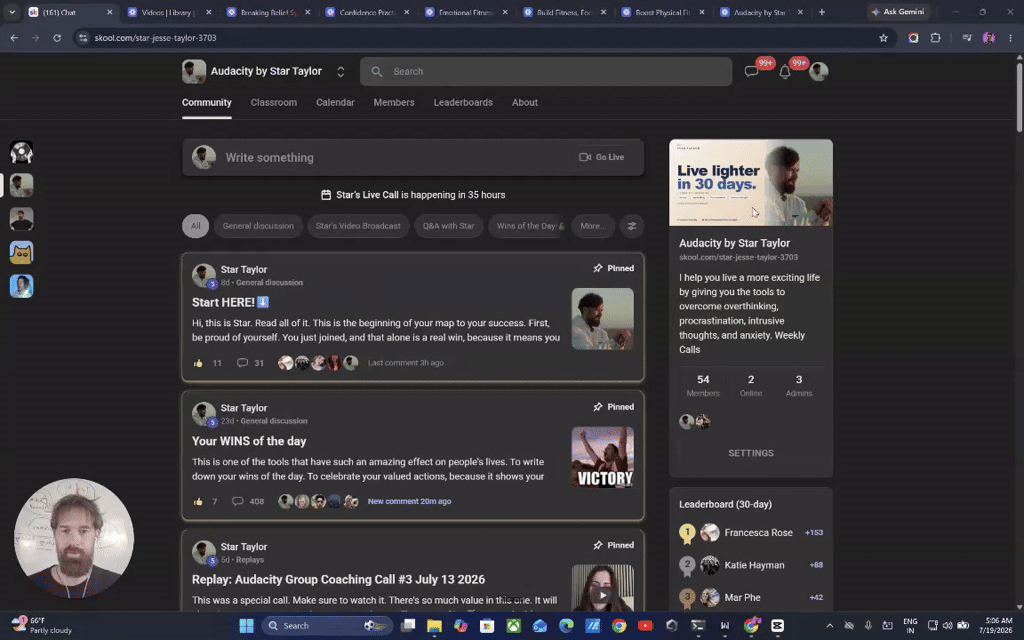Open the Windows Start menu
Viewport: 1024px width, 640px height.
[x=246, y=626]
